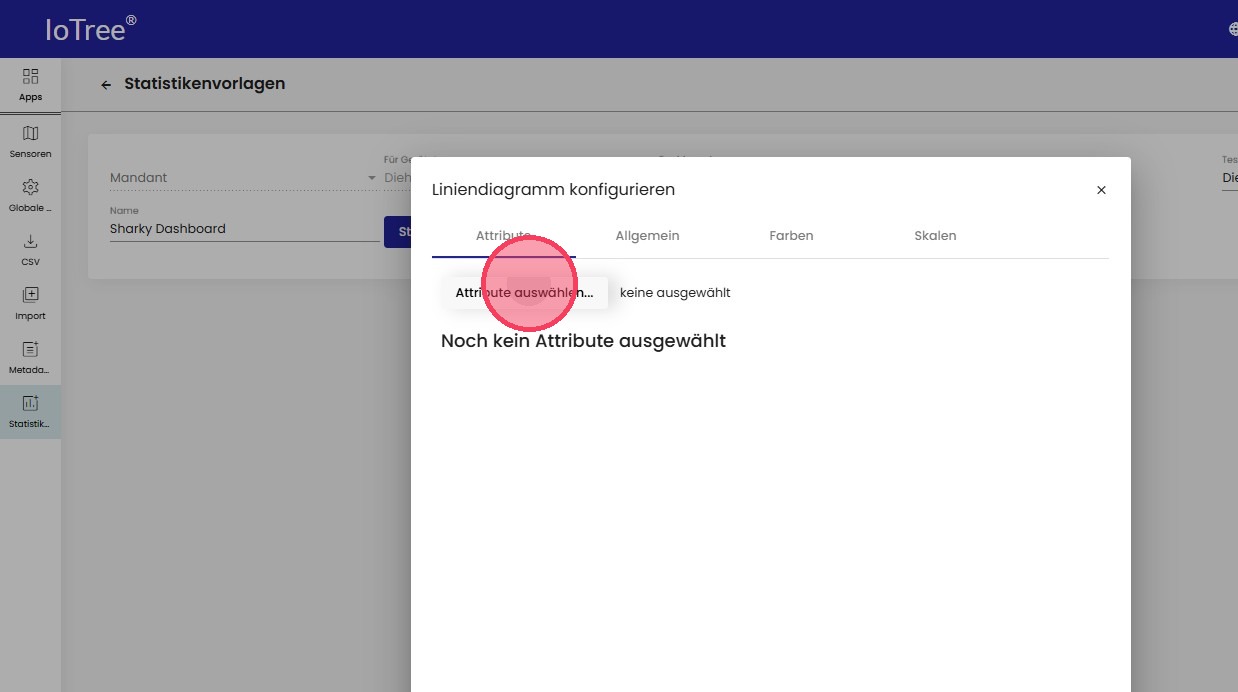Click the globe language icon

tap(1232, 29)
